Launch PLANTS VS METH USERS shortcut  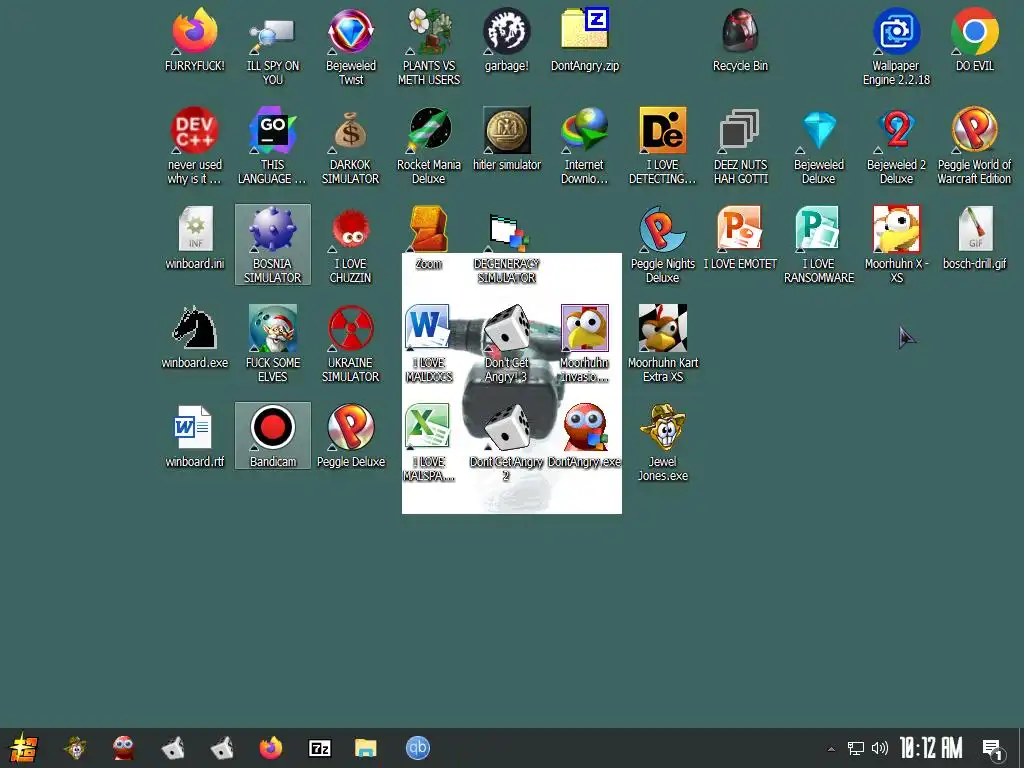point(429,46)
